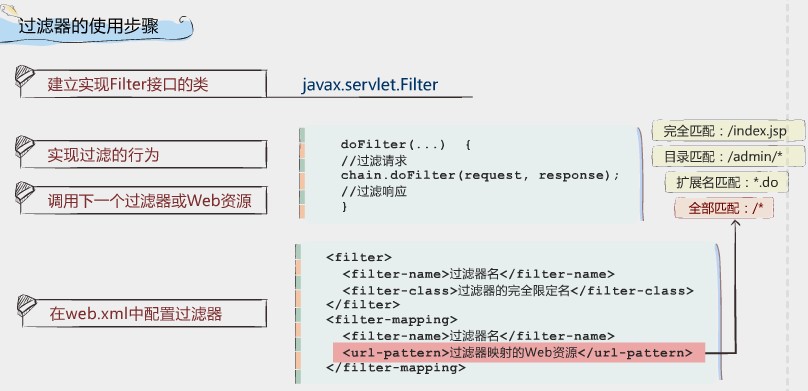Click the 目录匹配：/admin/* tag
The width and height of the screenshot is (808, 391).
coord(728,157)
